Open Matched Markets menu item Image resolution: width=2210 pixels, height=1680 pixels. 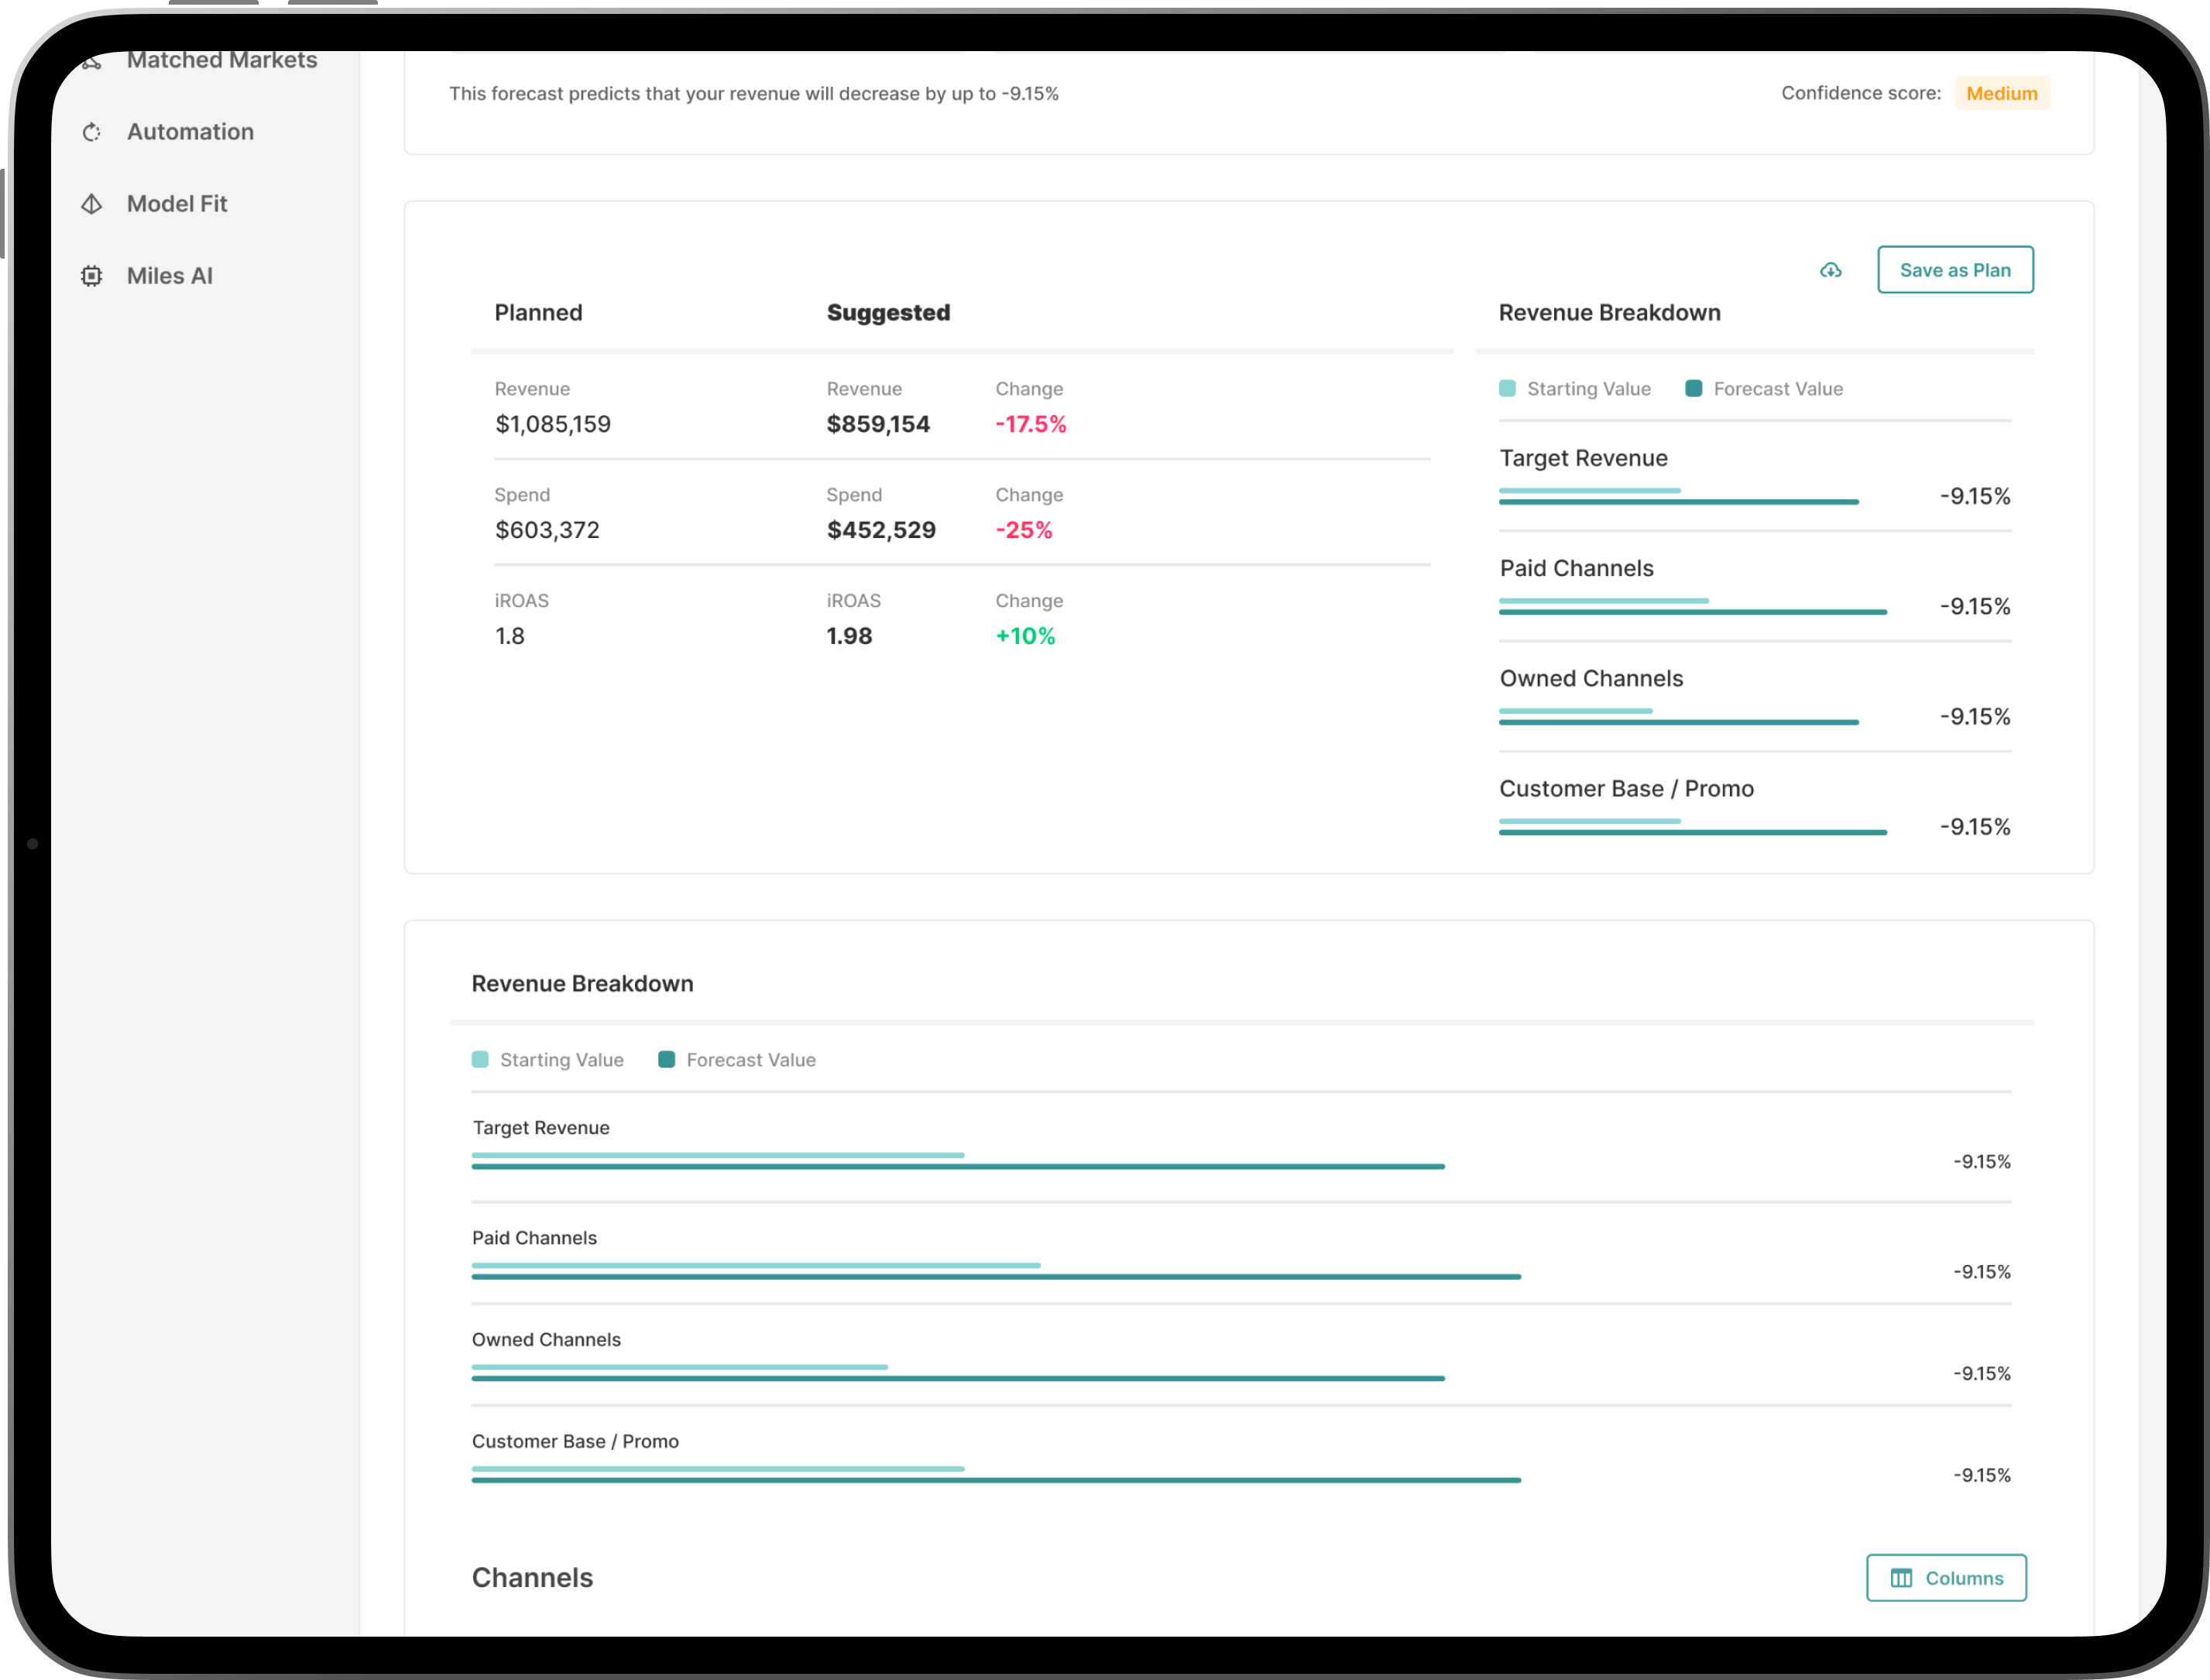point(221,62)
